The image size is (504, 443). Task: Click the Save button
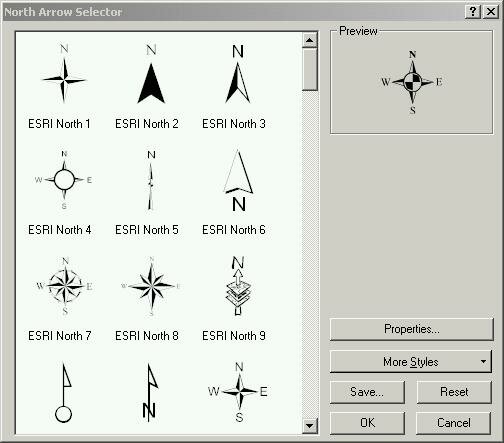pyautogui.click(x=367, y=392)
